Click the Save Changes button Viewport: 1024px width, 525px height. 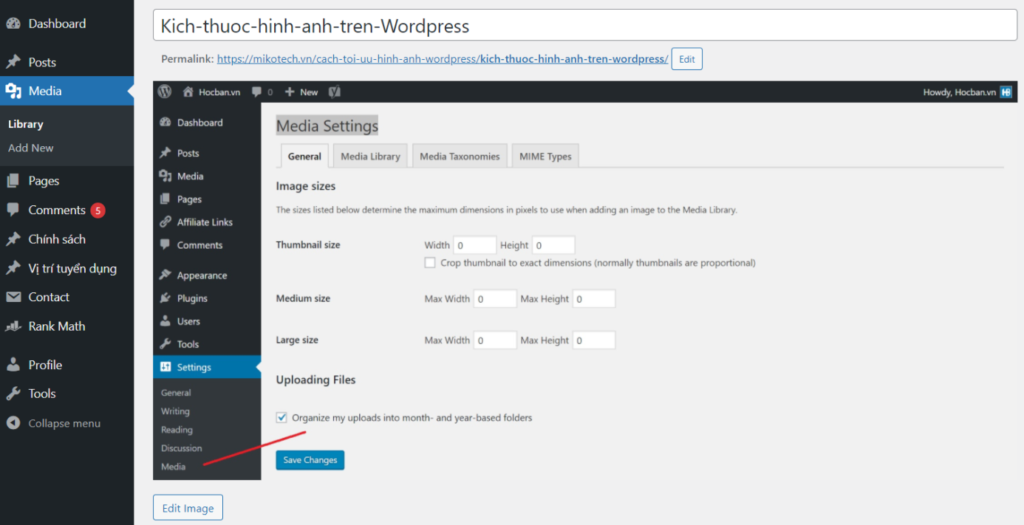[x=310, y=460]
